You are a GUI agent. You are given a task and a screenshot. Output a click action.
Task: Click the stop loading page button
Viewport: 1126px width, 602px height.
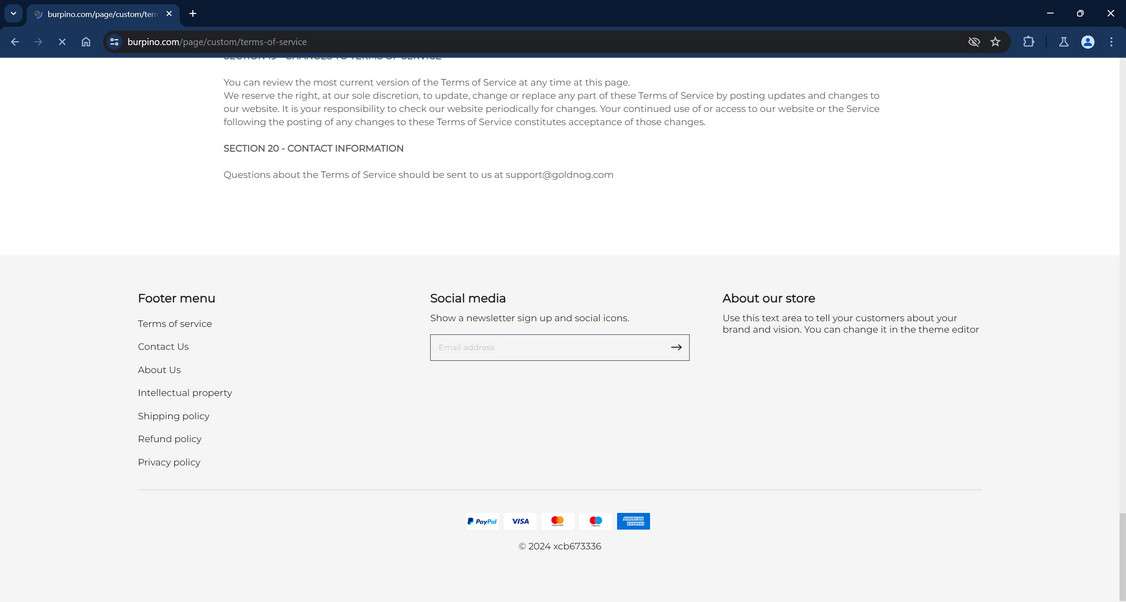pyautogui.click(x=61, y=42)
